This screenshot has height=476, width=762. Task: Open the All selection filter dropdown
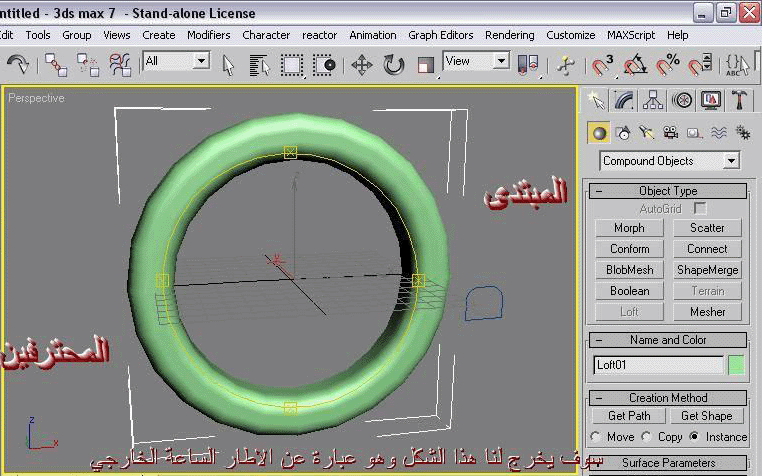201,61
